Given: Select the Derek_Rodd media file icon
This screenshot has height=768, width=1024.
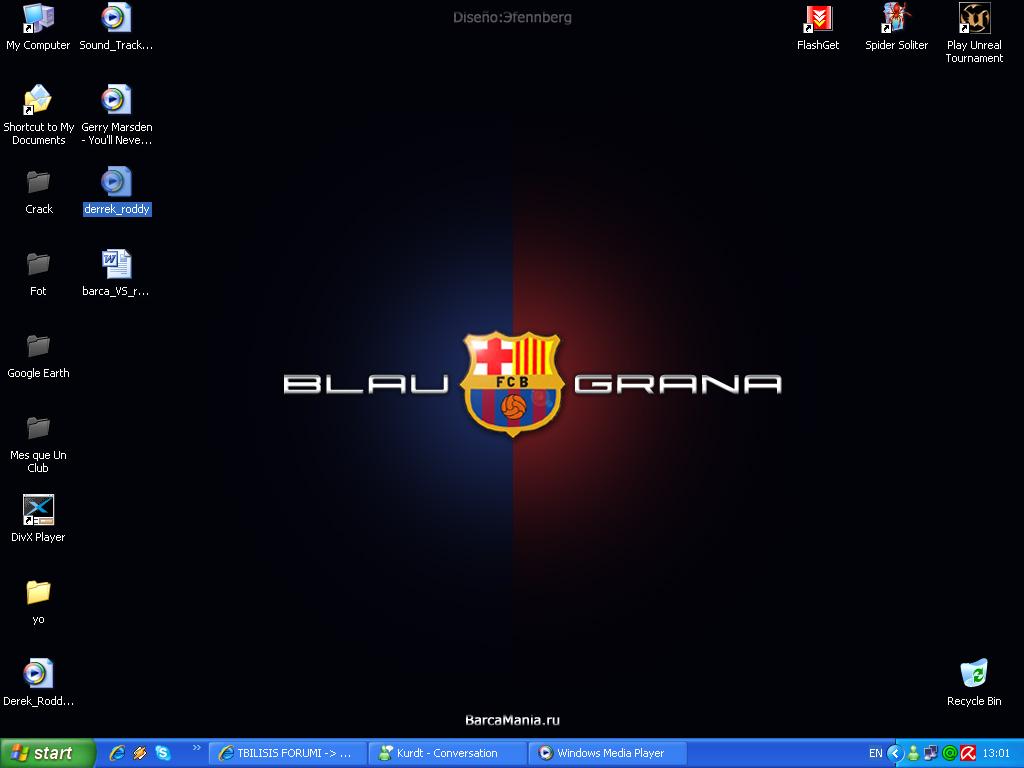Looking at the screenshot, I should tap(39, 683).
